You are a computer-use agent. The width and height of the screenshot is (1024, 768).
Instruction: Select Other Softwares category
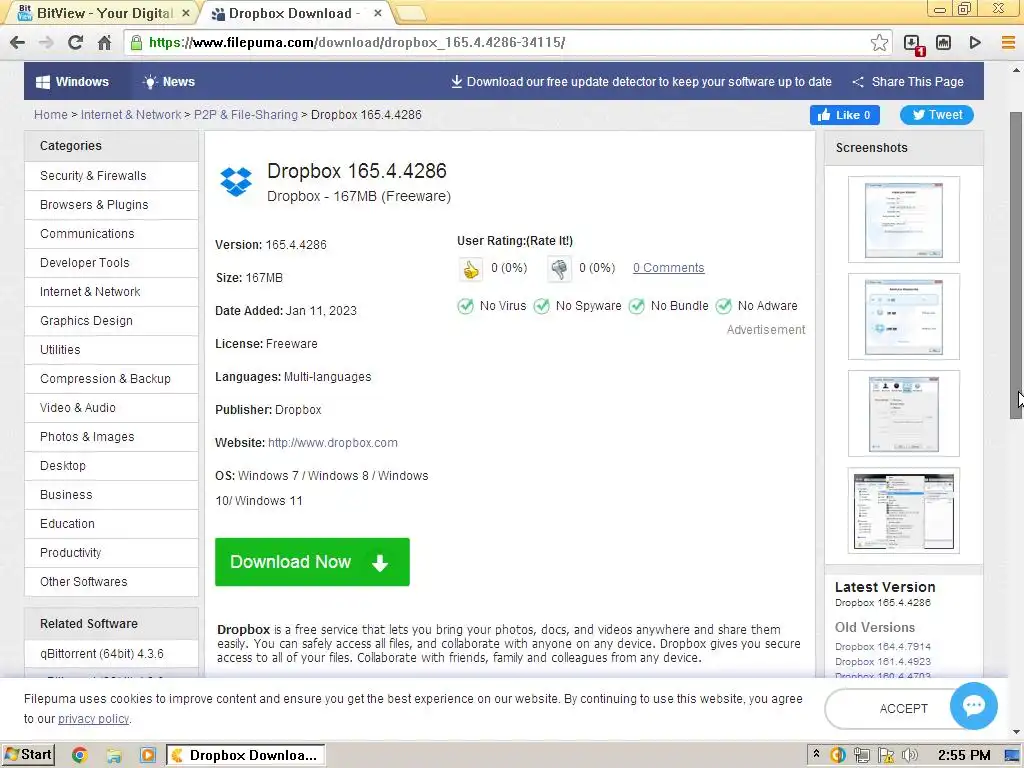tap(112, 582)
